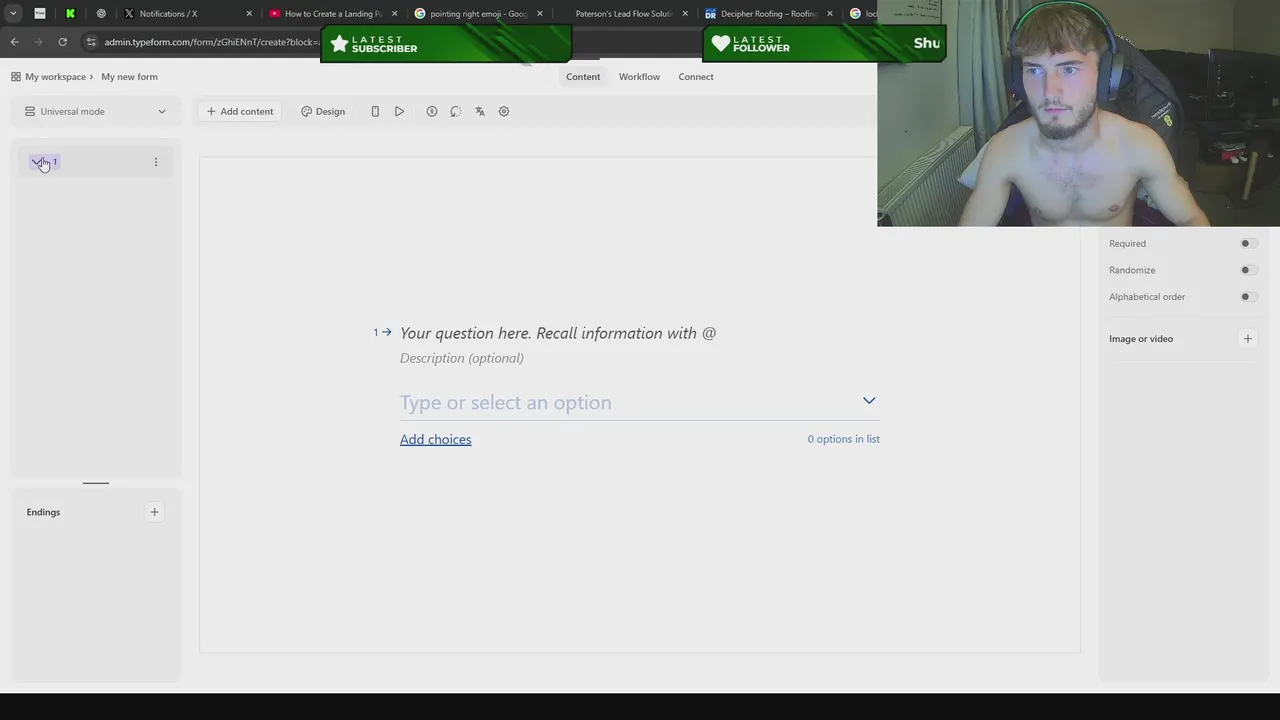Click My new form title
This screenshot has height=720, width=1280.
coord(129,77)
